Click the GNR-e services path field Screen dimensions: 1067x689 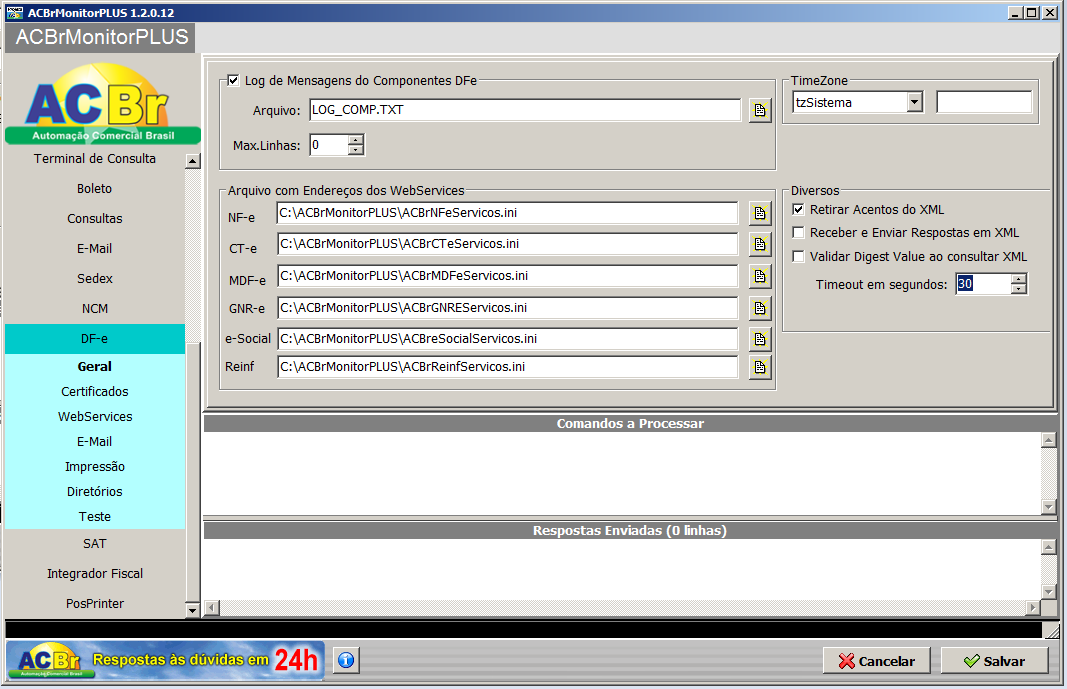(x=508, y=308)
